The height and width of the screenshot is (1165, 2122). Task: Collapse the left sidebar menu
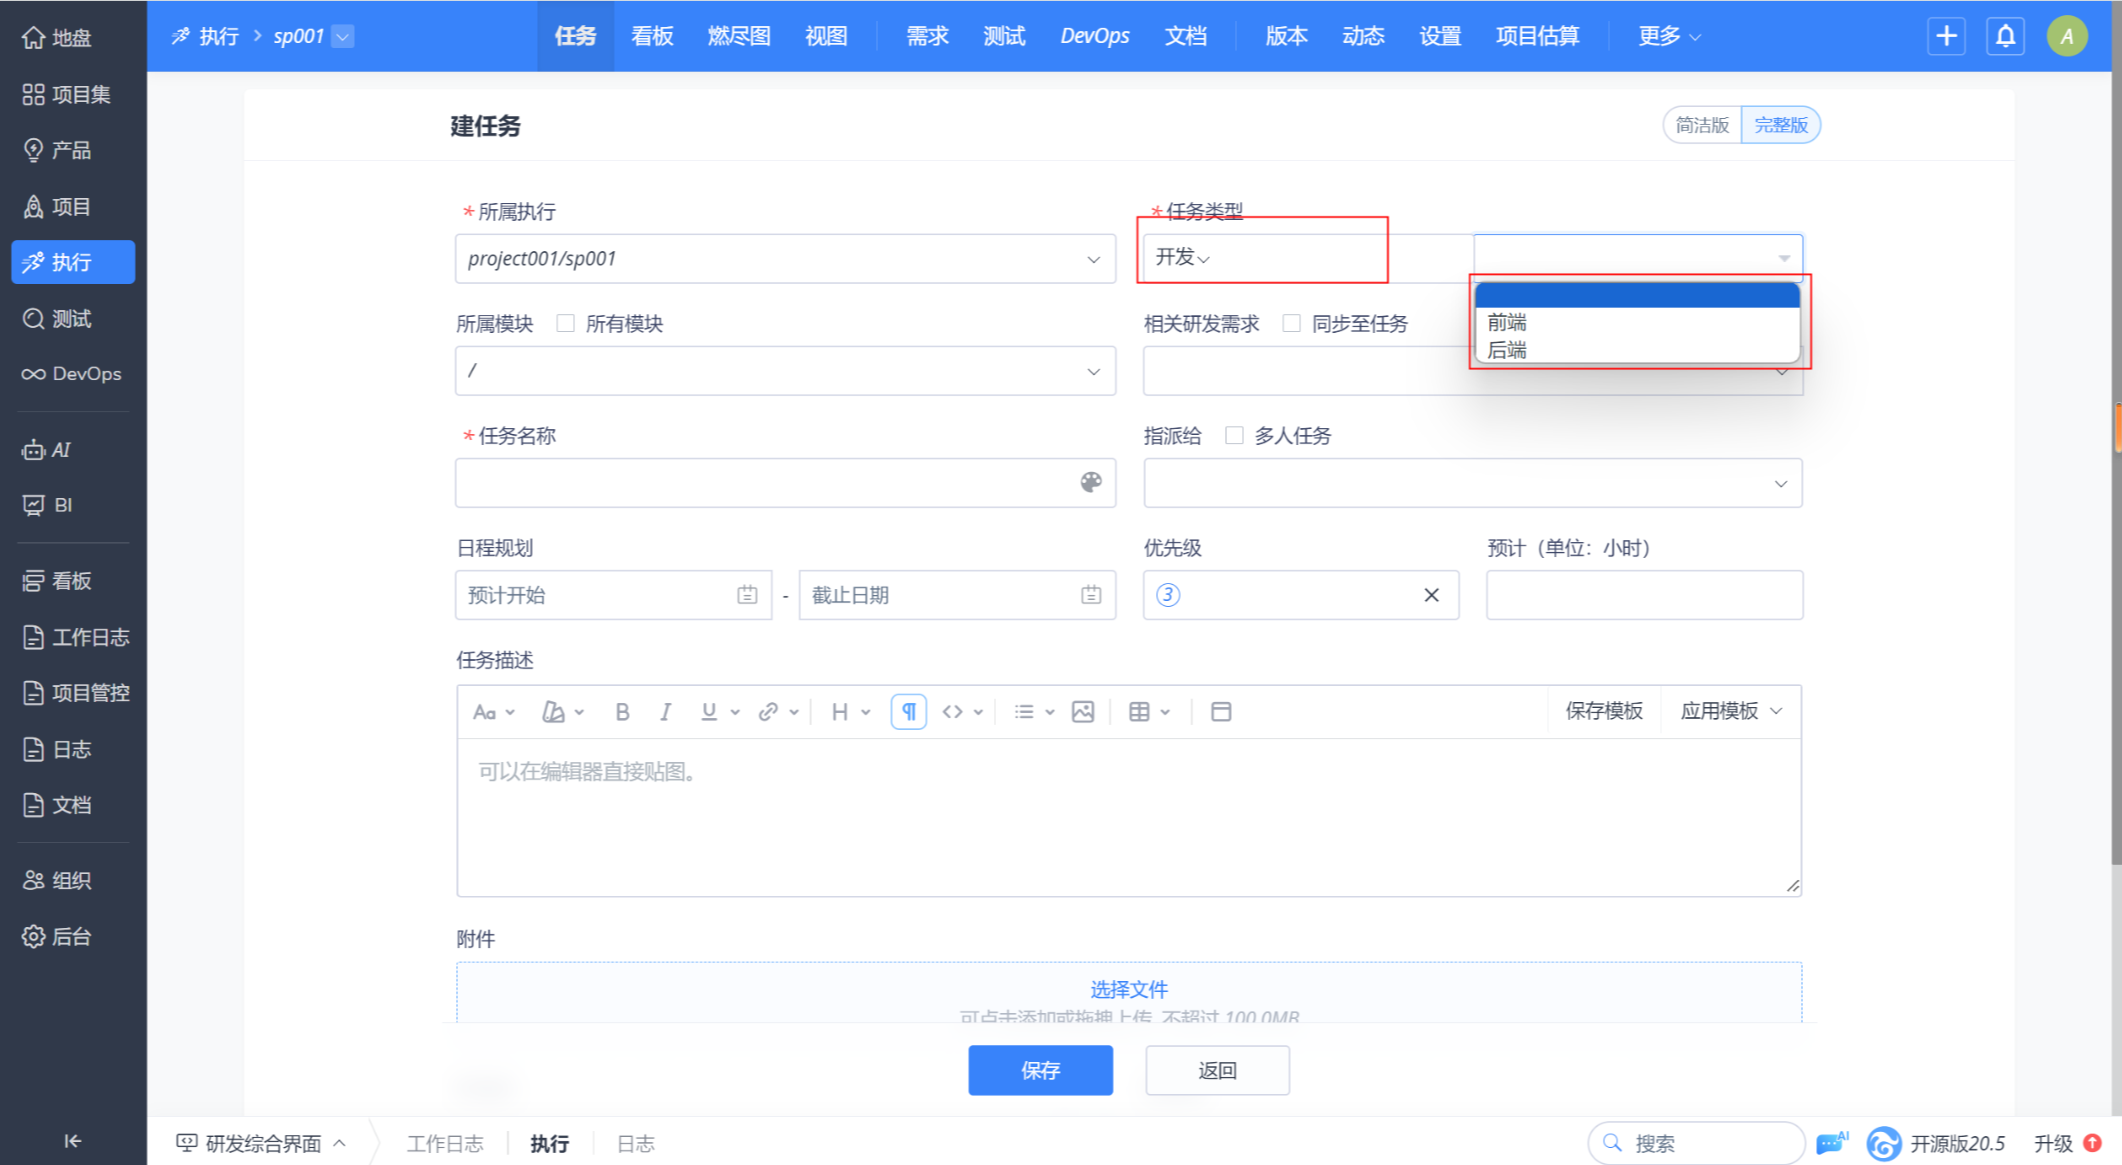pos(72,1141)
